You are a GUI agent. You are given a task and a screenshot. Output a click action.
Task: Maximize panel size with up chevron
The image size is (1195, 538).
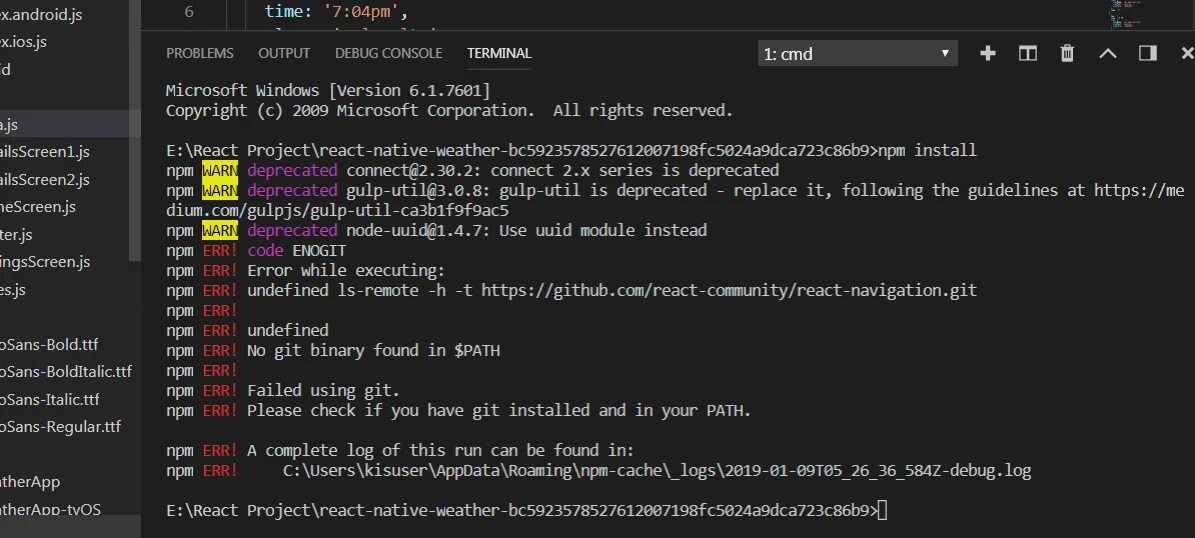[x=1107, y=53]
